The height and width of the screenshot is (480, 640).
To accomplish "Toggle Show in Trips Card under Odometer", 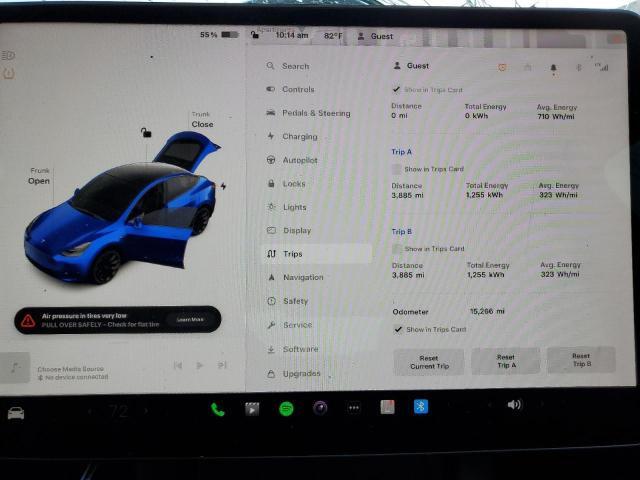I will coord(398,329).
